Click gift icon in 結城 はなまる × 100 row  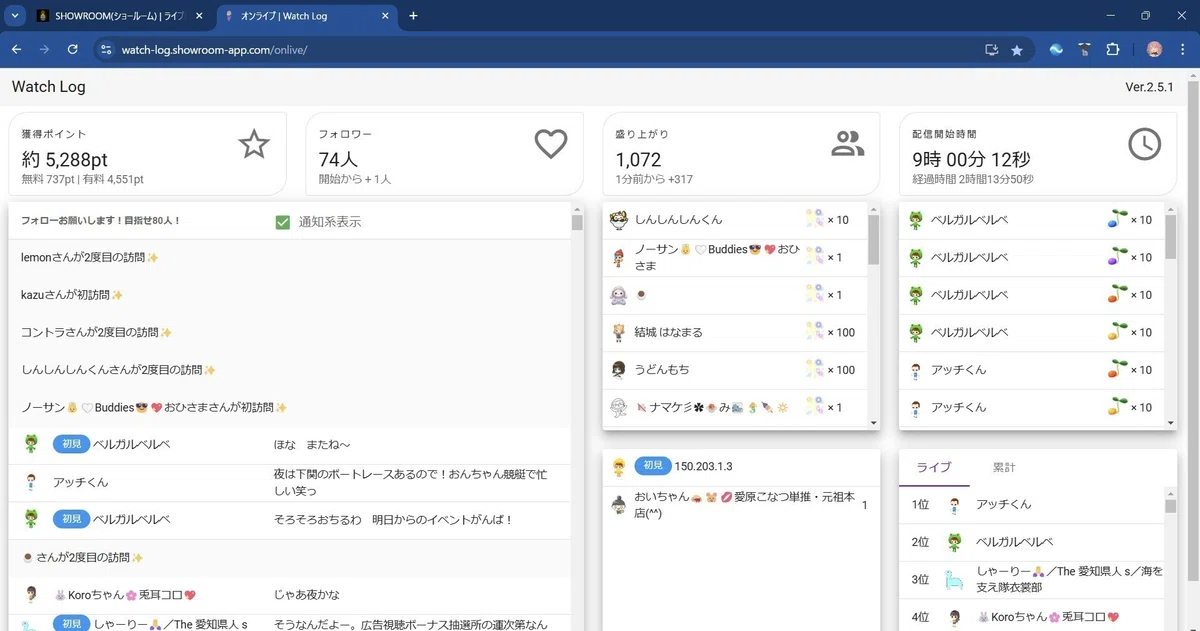click(x=815, y=332)
